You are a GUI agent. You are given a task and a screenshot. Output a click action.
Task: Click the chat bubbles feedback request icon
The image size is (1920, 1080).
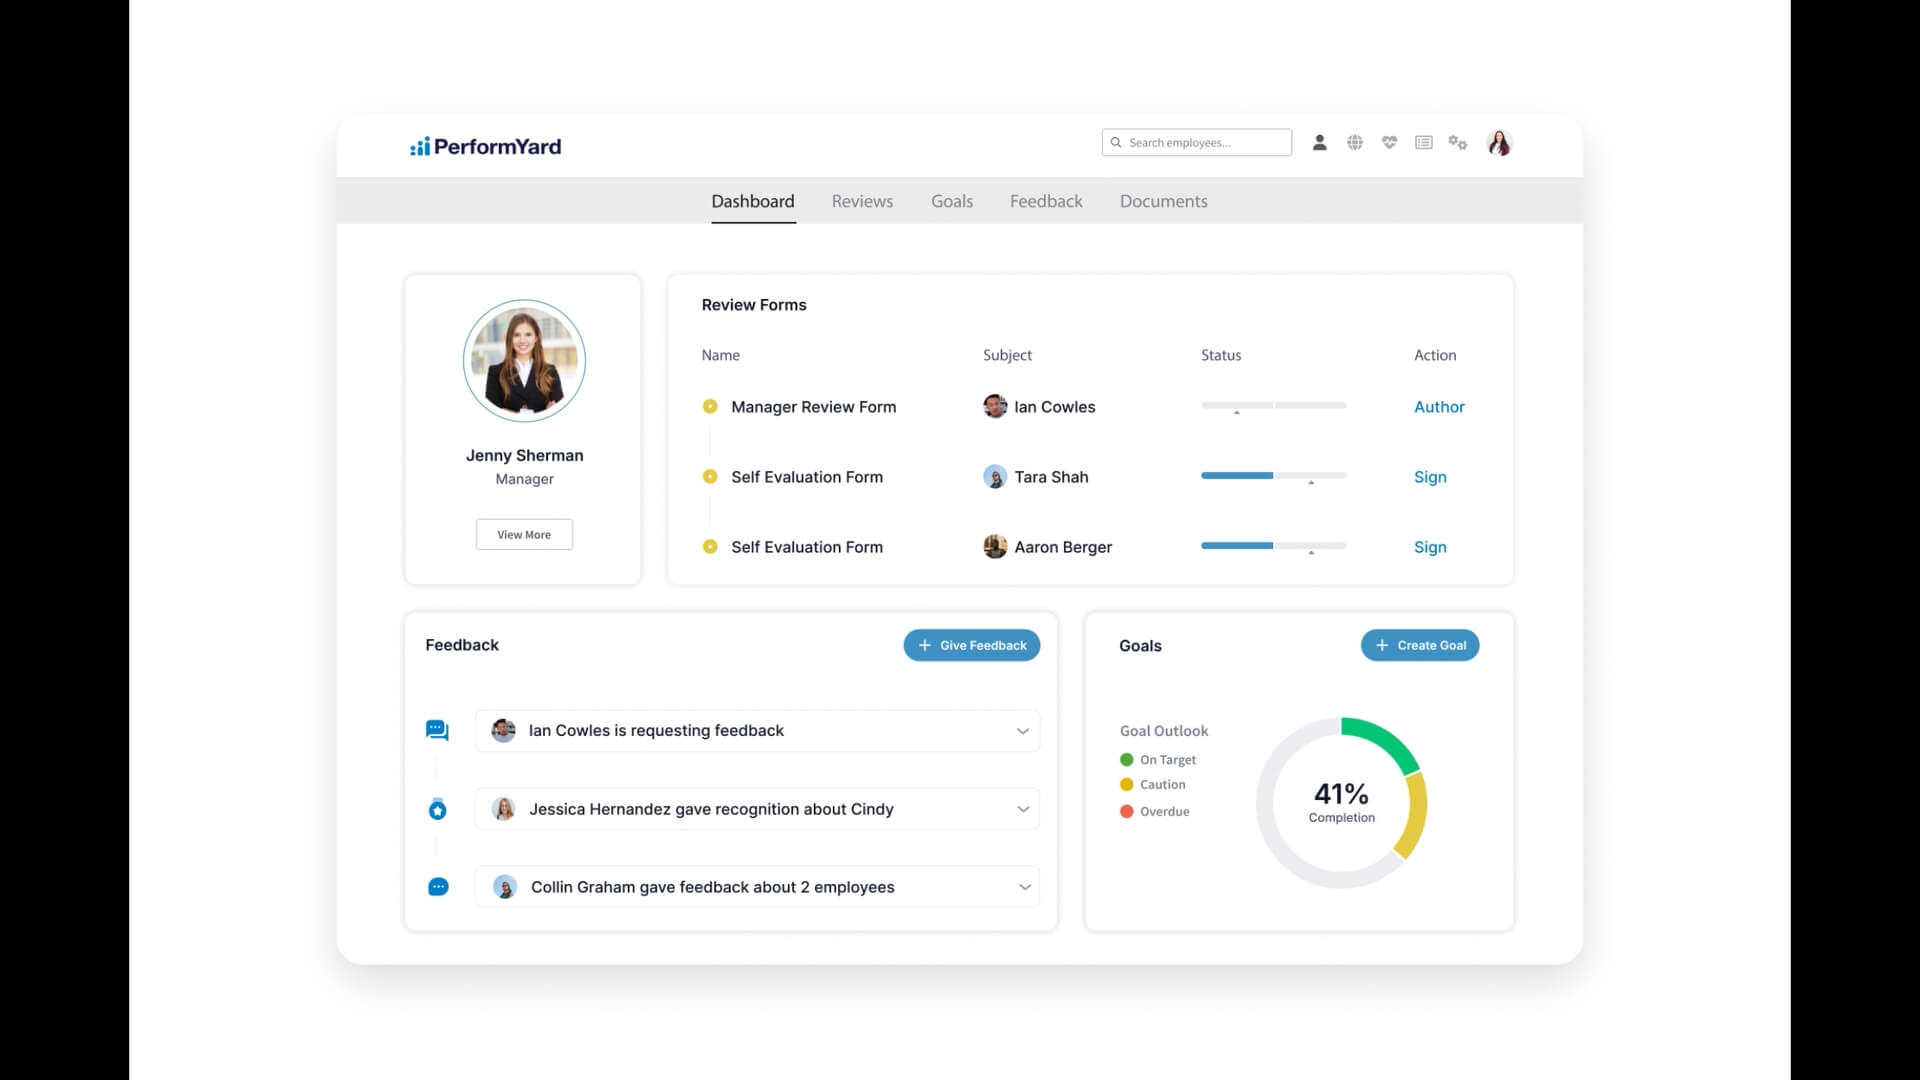pos(437,730)
